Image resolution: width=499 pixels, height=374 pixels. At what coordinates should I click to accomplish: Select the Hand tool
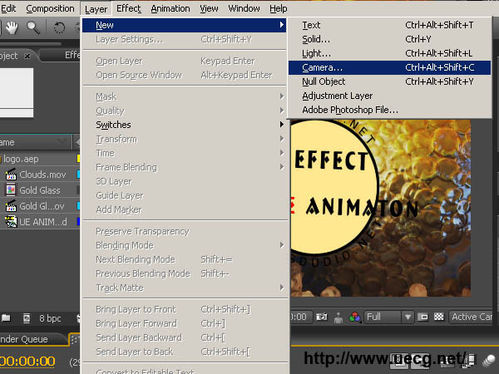click(12, 27)
